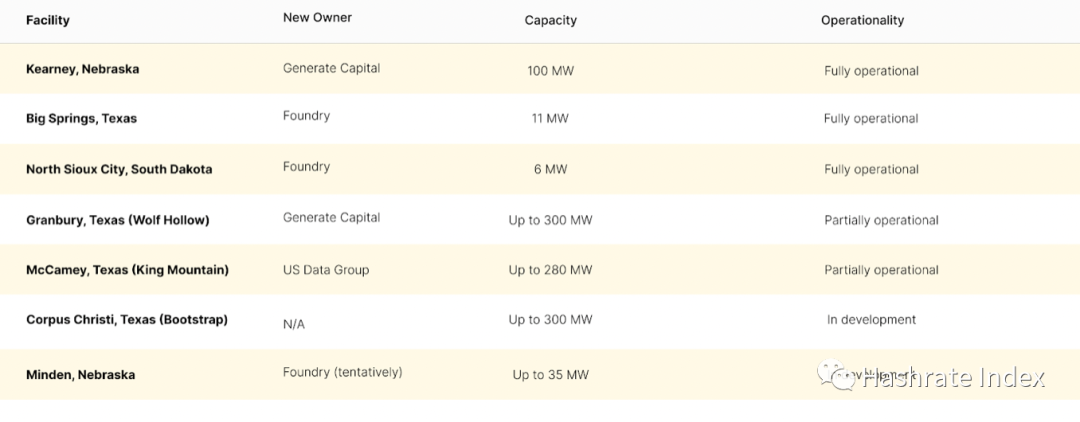The height and width of the screenshot is (422, 1080).
Task: Select the Up to 280 MW capacity
Action: point(550,270)
